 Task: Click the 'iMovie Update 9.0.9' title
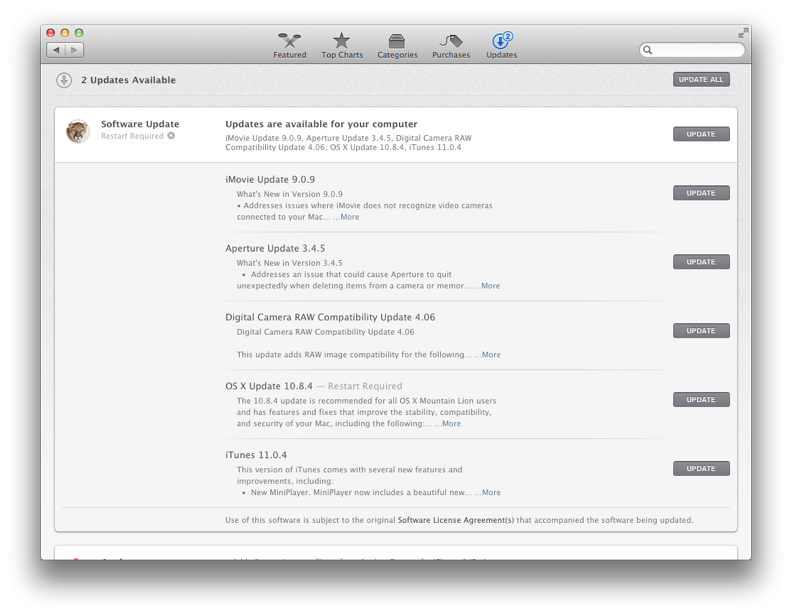(x=270, y=179)
